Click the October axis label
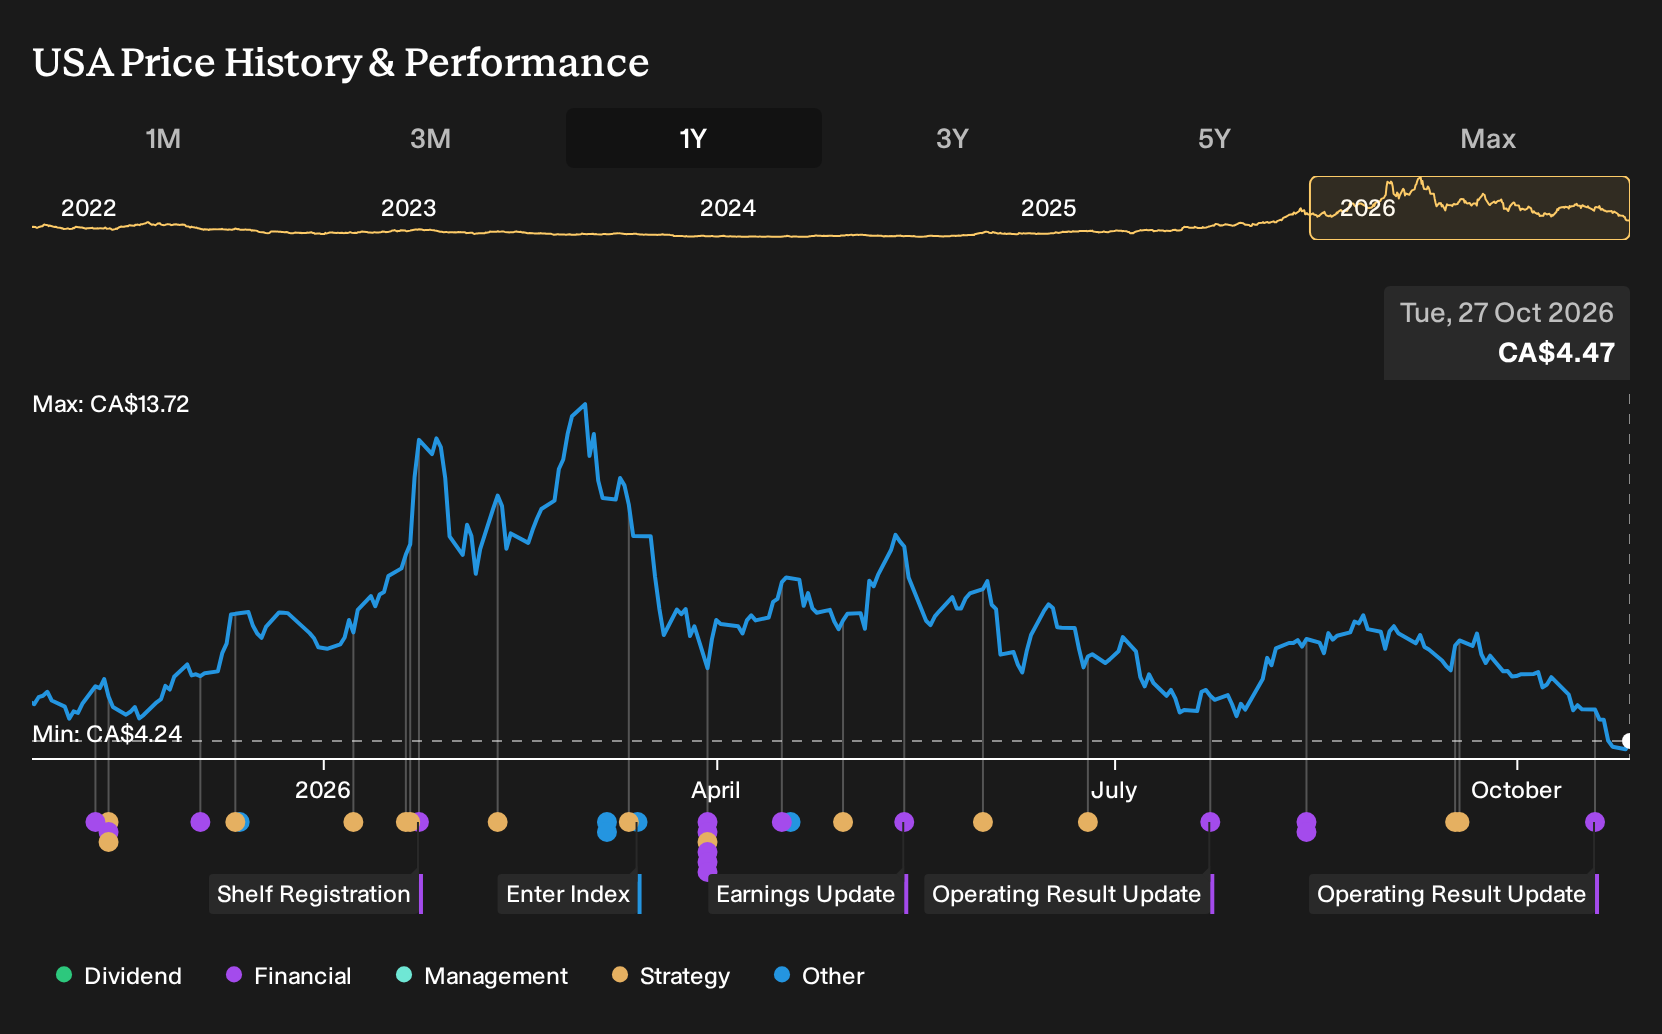The width and height of the screenshot is (1662, 1034). click(x=1516, y=790)
